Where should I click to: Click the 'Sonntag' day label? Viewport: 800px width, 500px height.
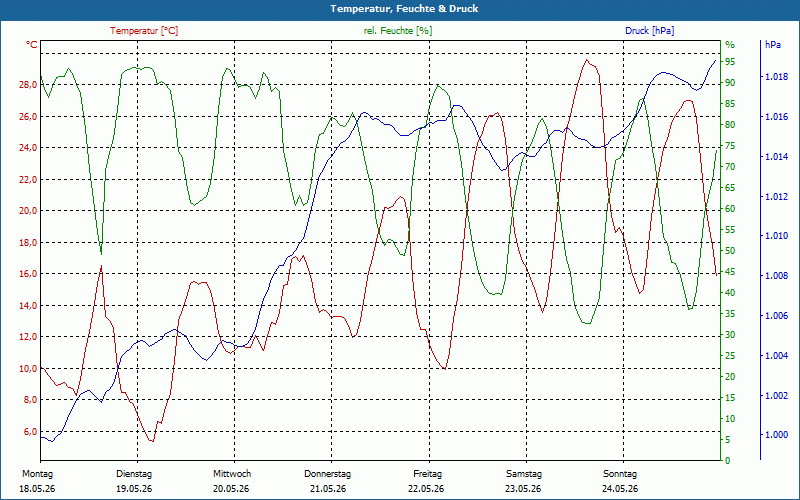click(x=620, y=474)
